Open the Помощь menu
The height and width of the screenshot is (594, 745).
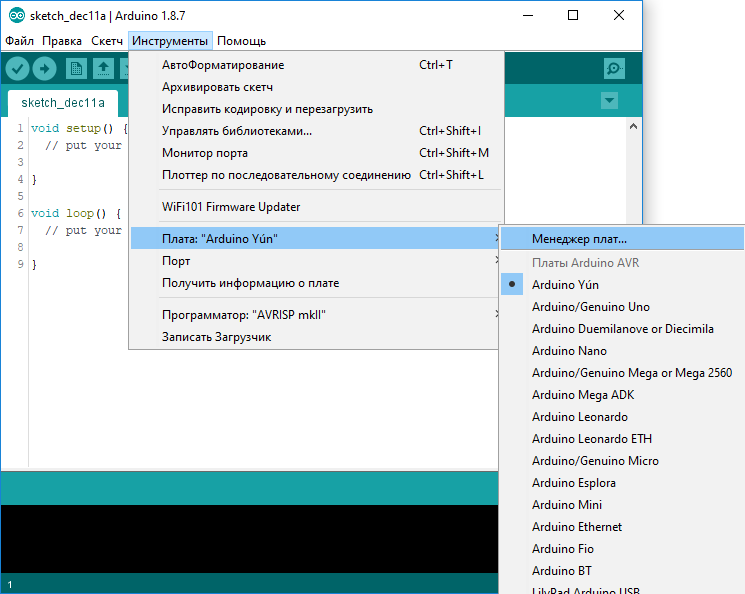[x=241, y=41]
